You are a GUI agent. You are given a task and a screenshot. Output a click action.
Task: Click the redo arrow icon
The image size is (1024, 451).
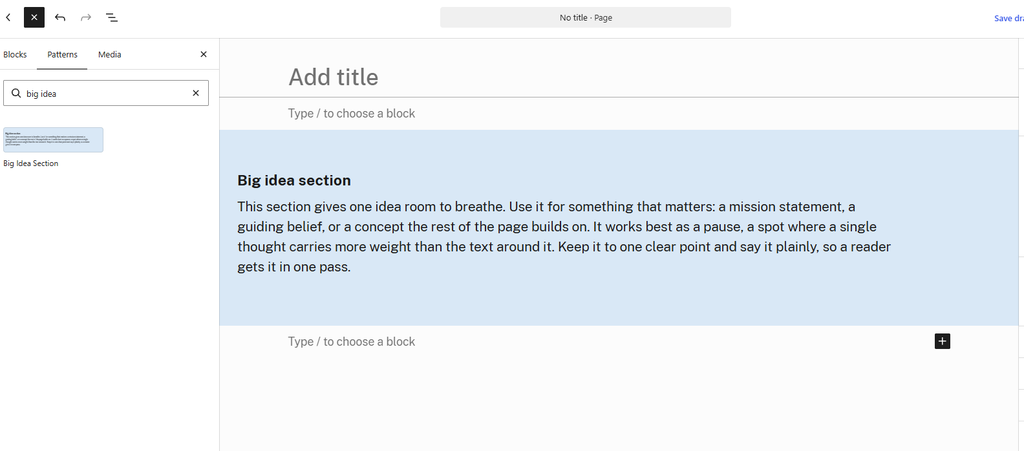coord(86,18)
